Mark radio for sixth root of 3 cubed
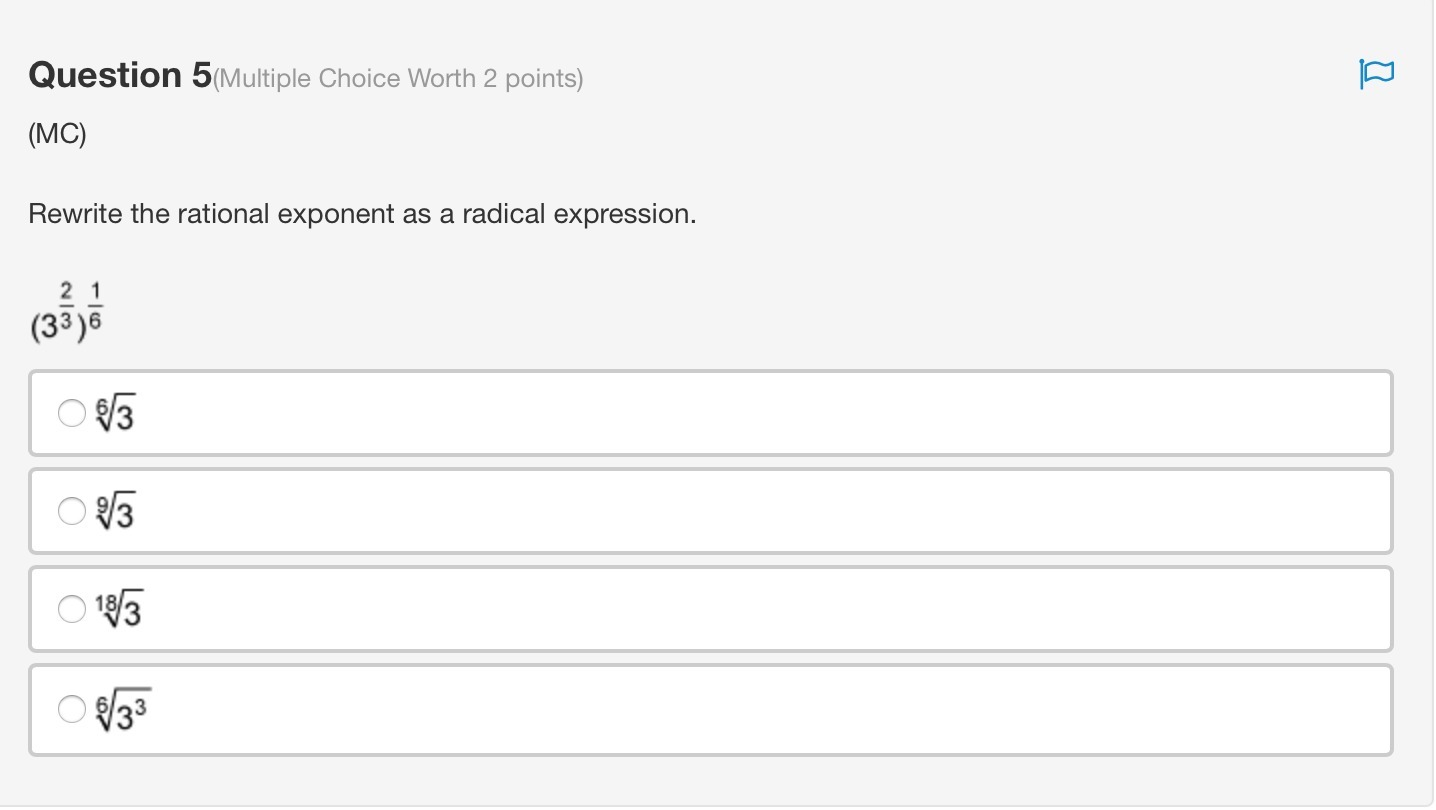1436x810 pixels. coord(72,709)
